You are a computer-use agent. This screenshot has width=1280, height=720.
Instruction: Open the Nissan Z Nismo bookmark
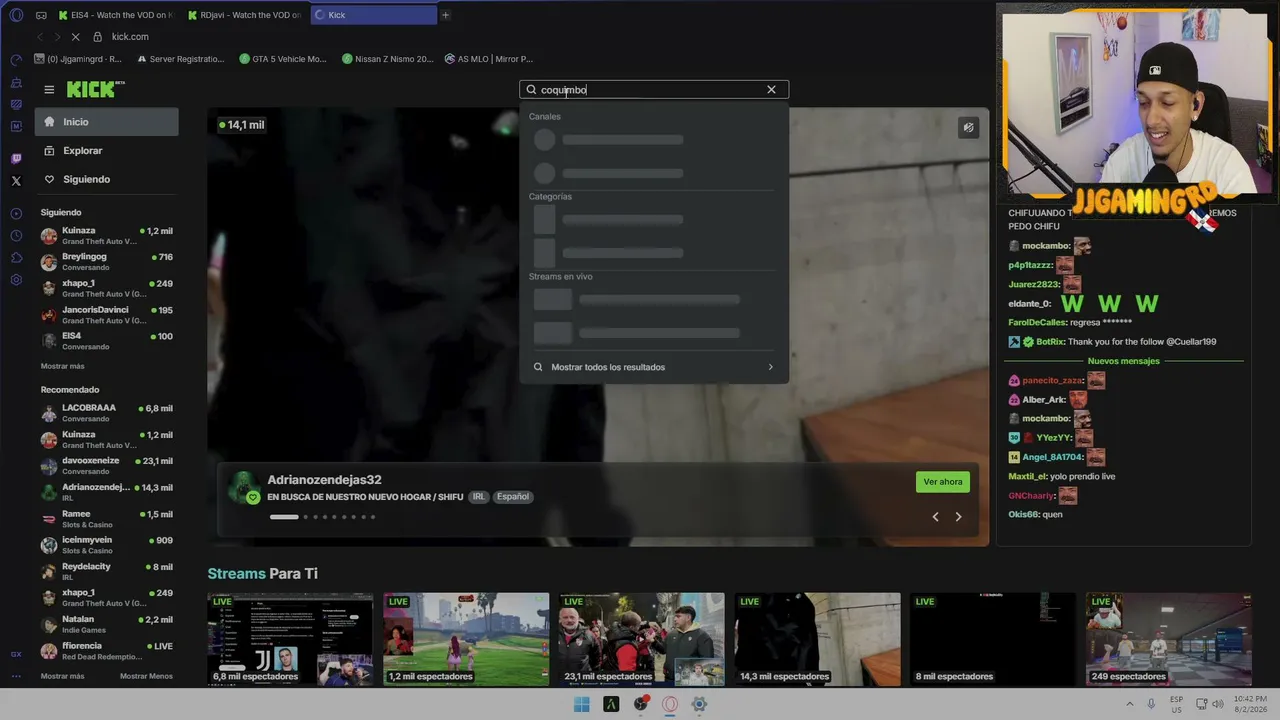click(x=388, y=59)
